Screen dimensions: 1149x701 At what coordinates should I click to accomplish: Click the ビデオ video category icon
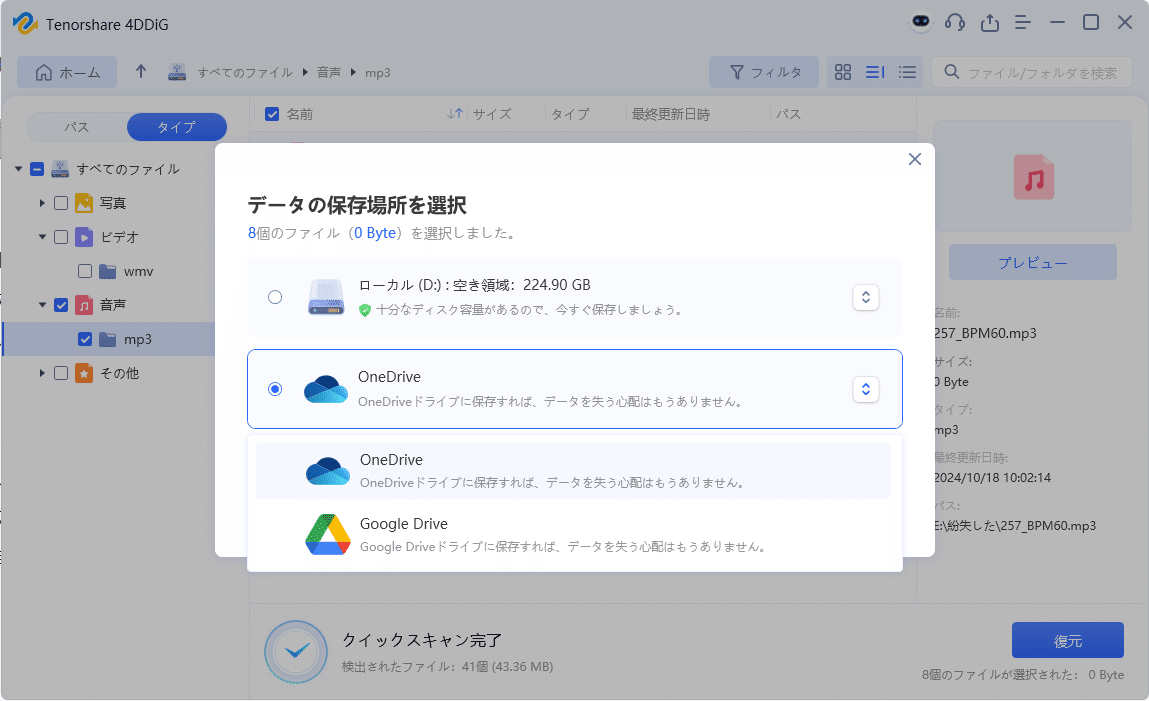pyautogui.click(x=84, y=237)
